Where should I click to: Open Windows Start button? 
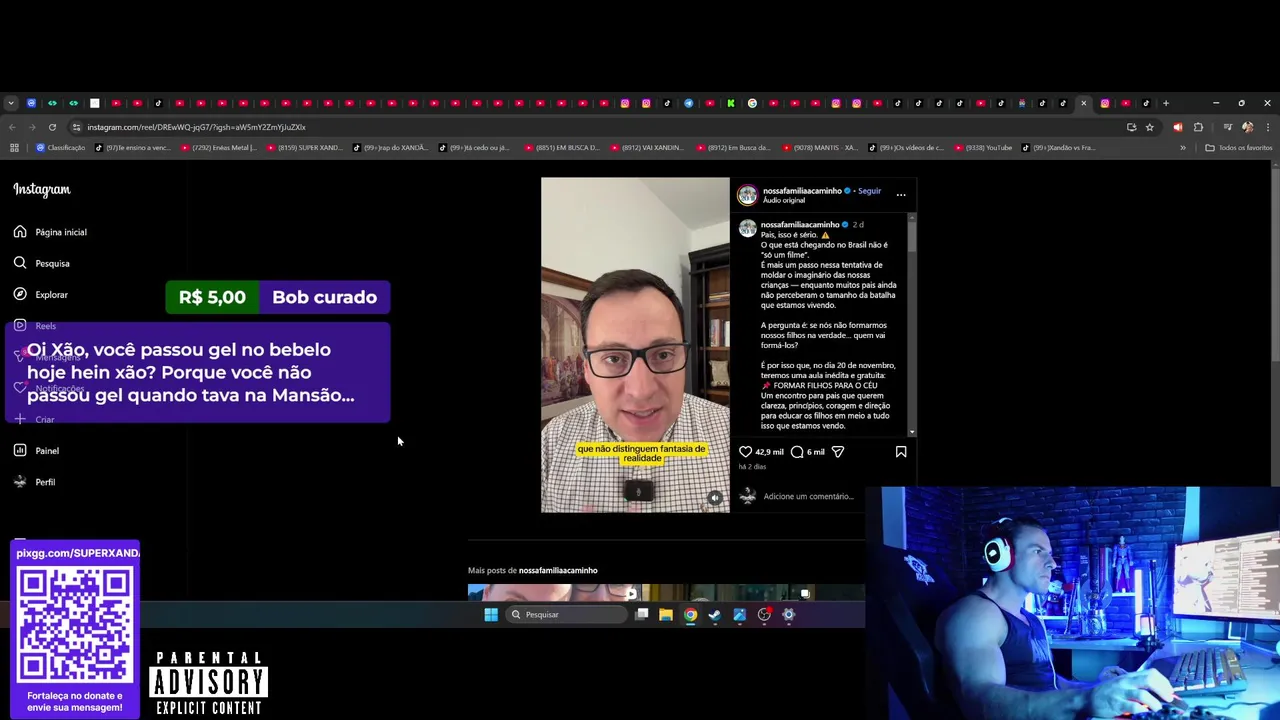pos(491,615)
